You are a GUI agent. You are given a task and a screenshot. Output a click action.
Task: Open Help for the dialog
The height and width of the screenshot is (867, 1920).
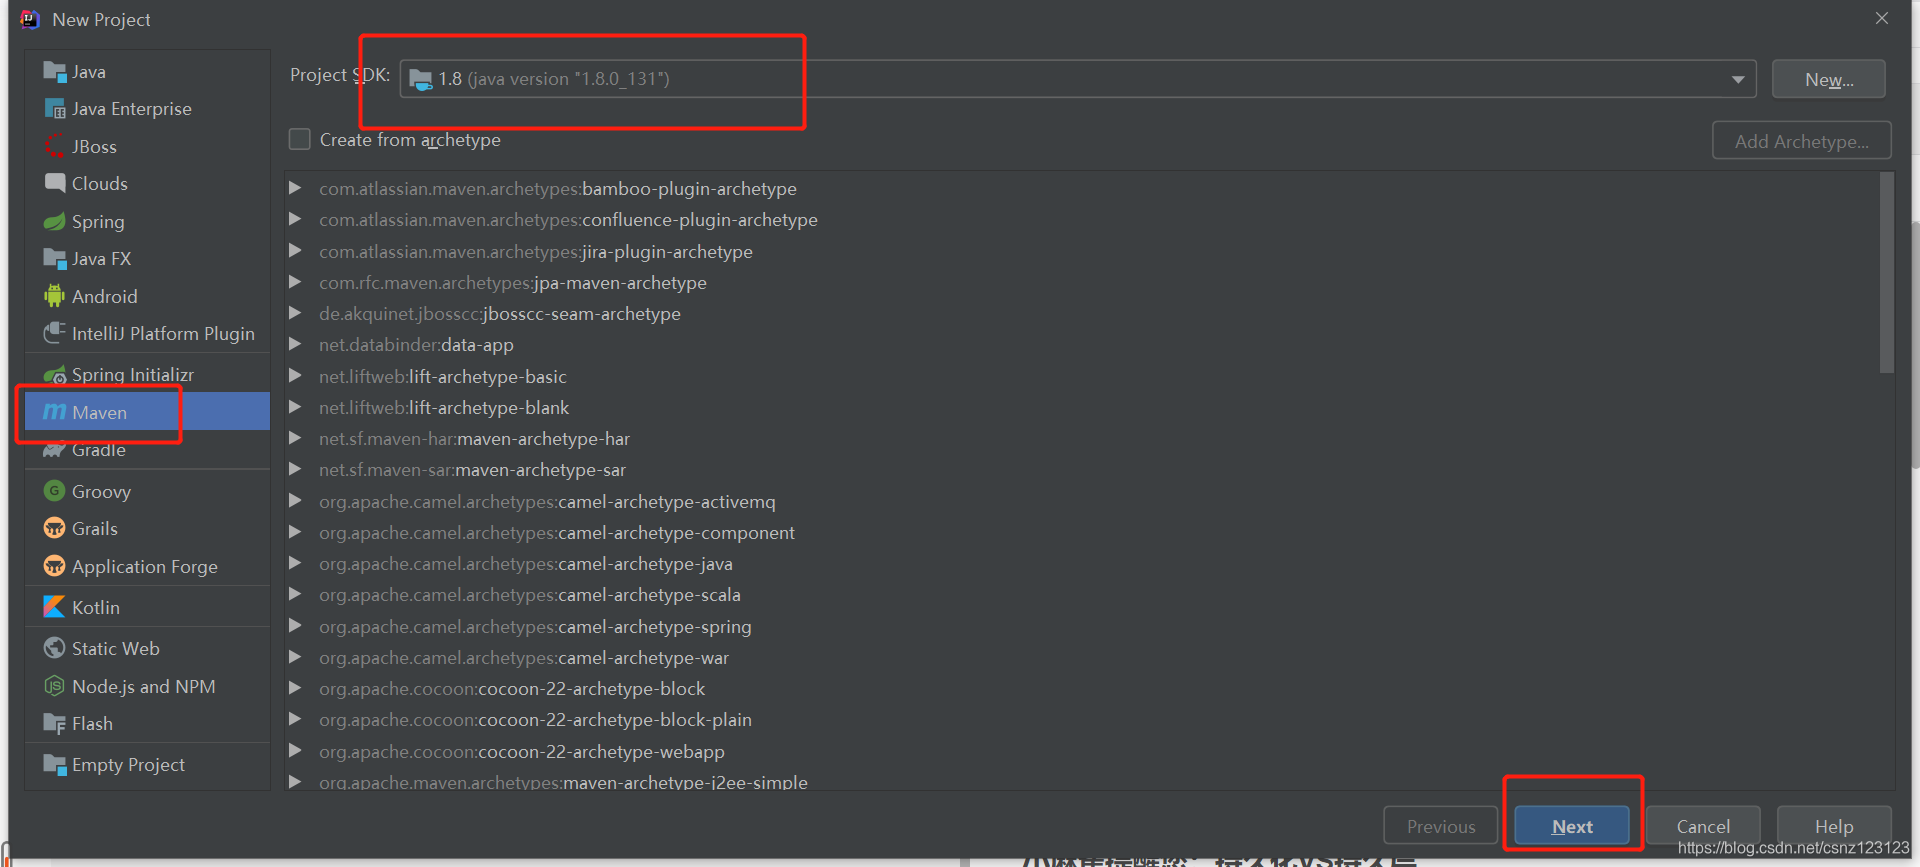pyautogui.click(x=1834, y=826)
